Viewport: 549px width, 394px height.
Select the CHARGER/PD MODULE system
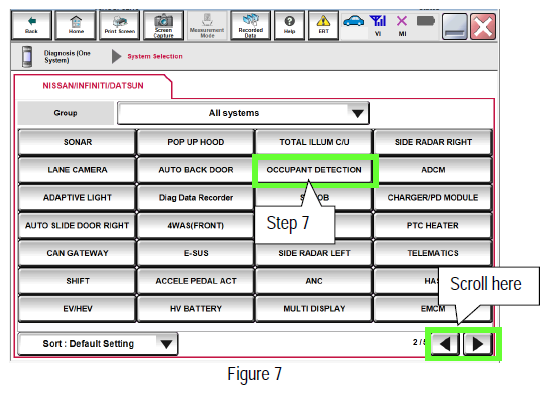point(433,198)
